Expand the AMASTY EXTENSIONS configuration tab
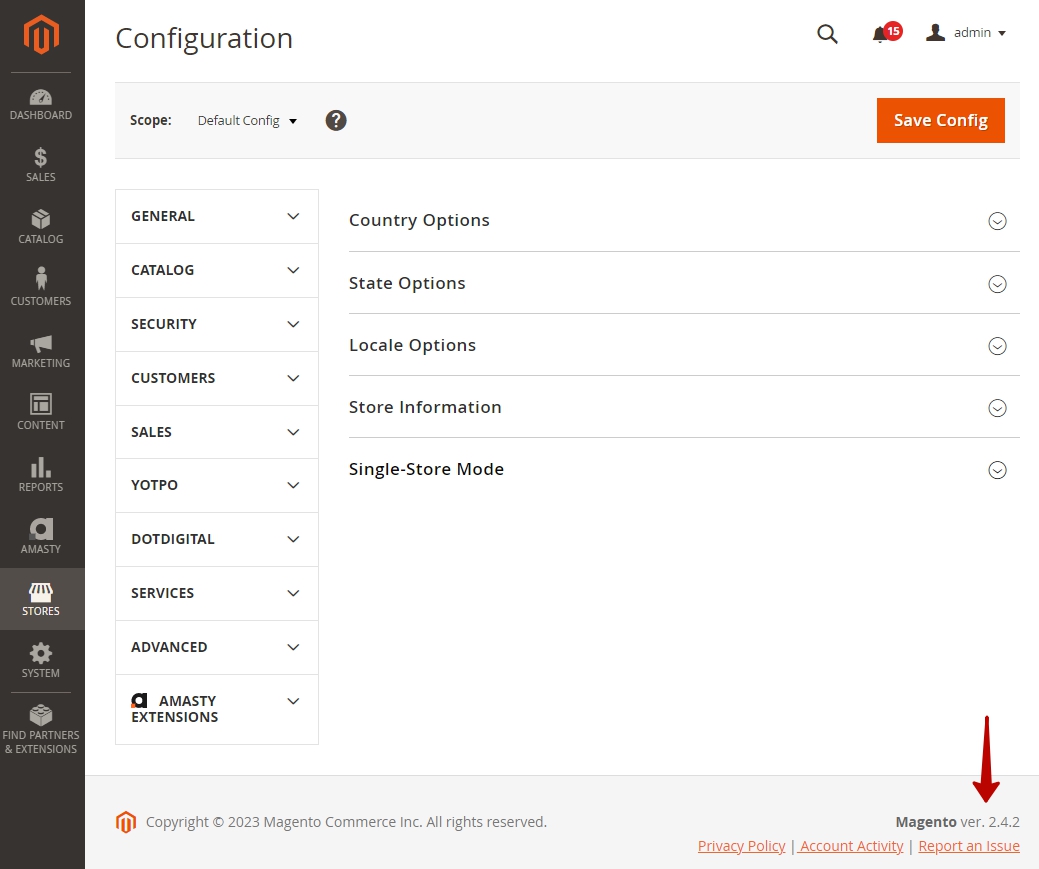 point(217,709)
